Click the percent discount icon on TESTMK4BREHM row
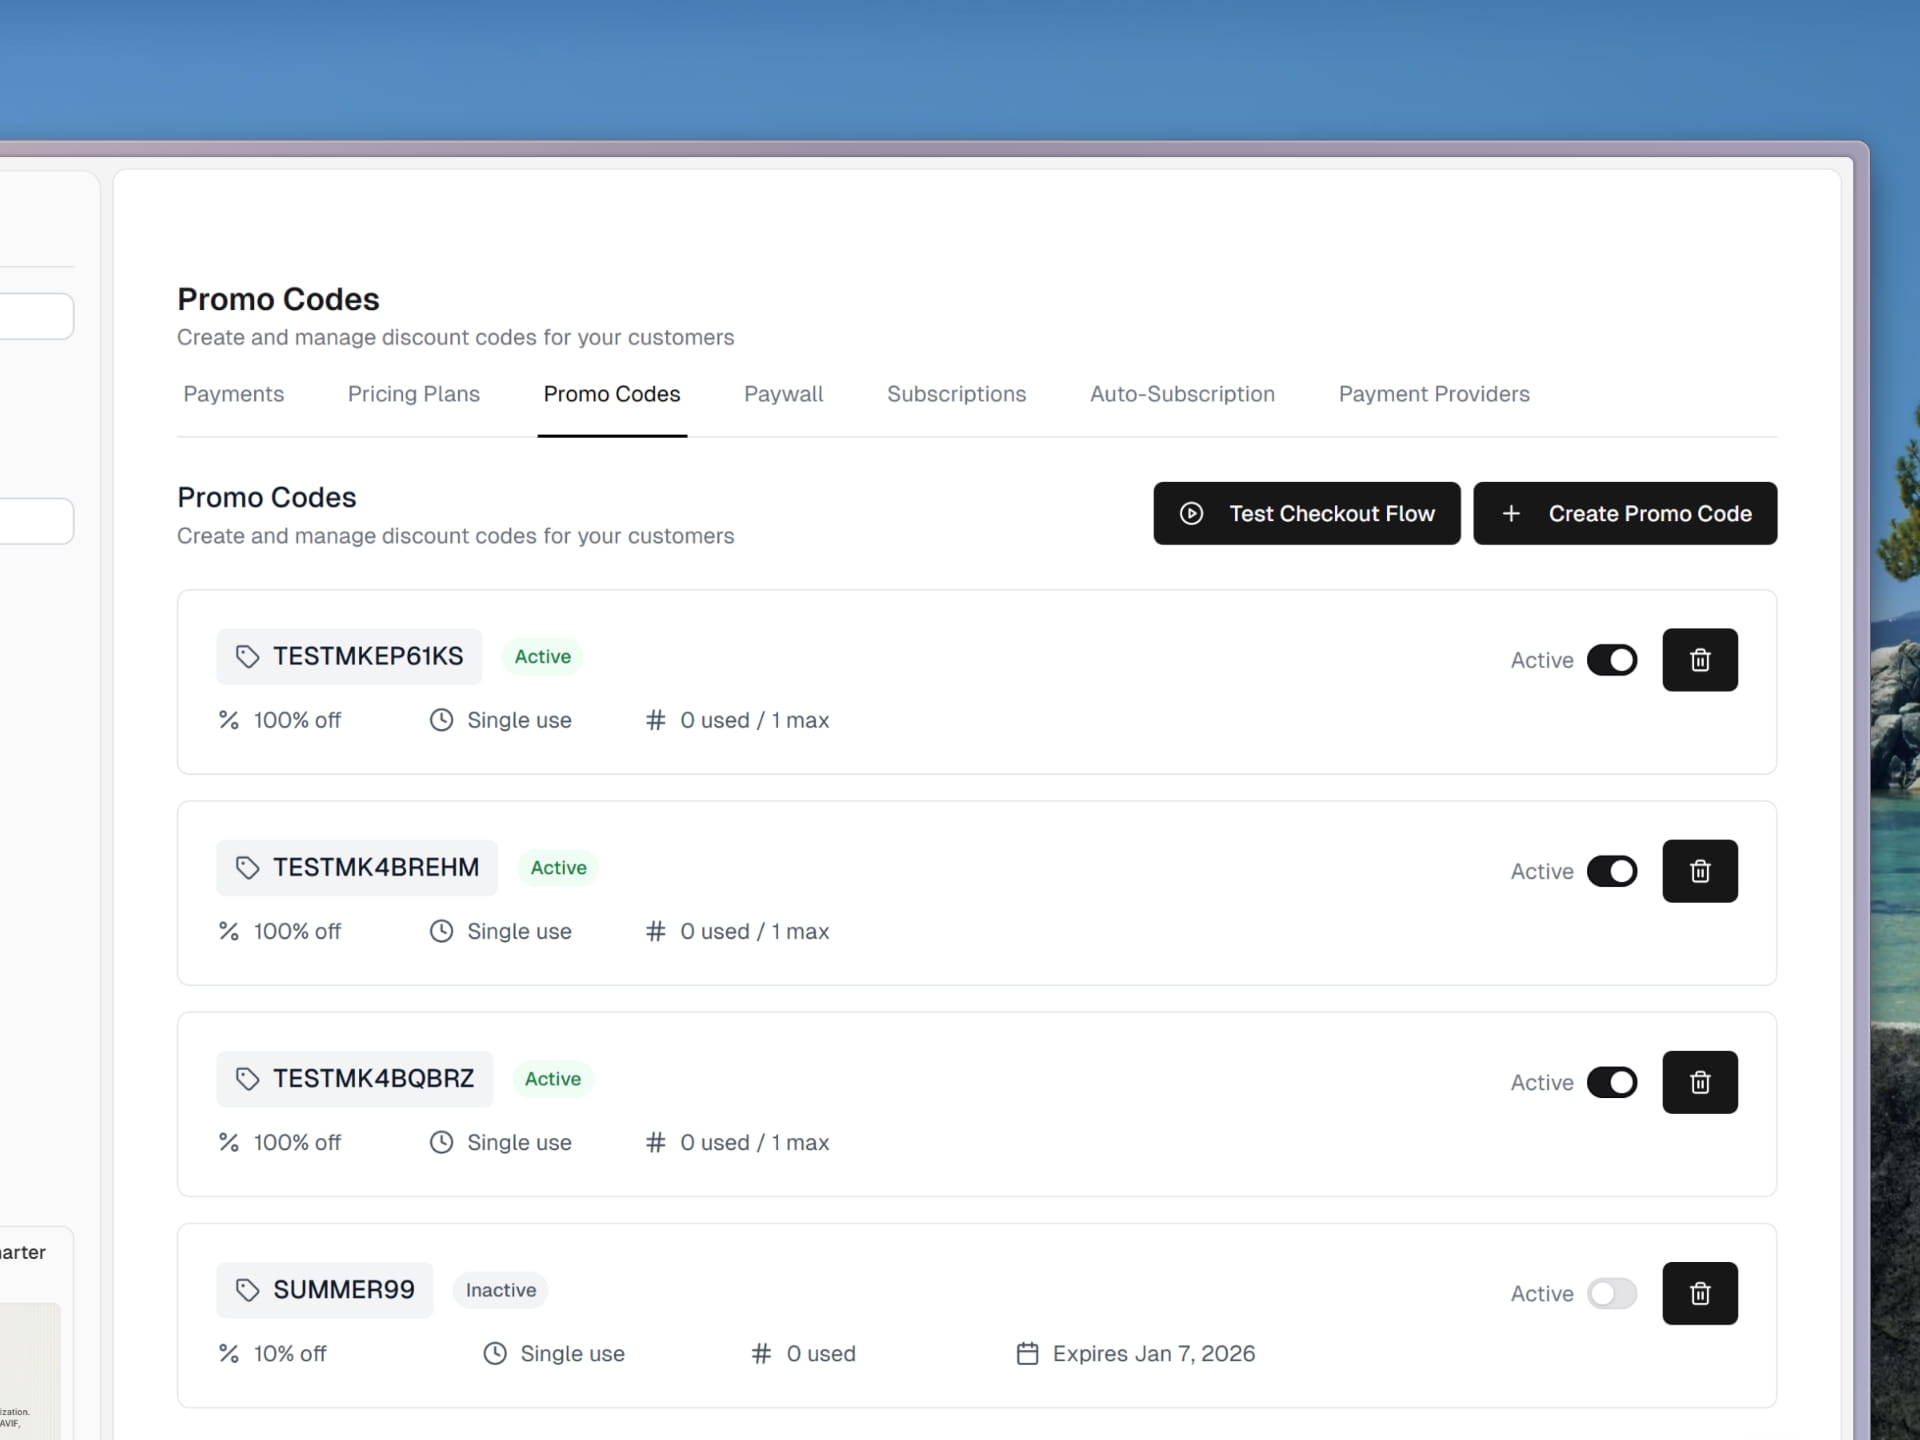 point(229,931)
